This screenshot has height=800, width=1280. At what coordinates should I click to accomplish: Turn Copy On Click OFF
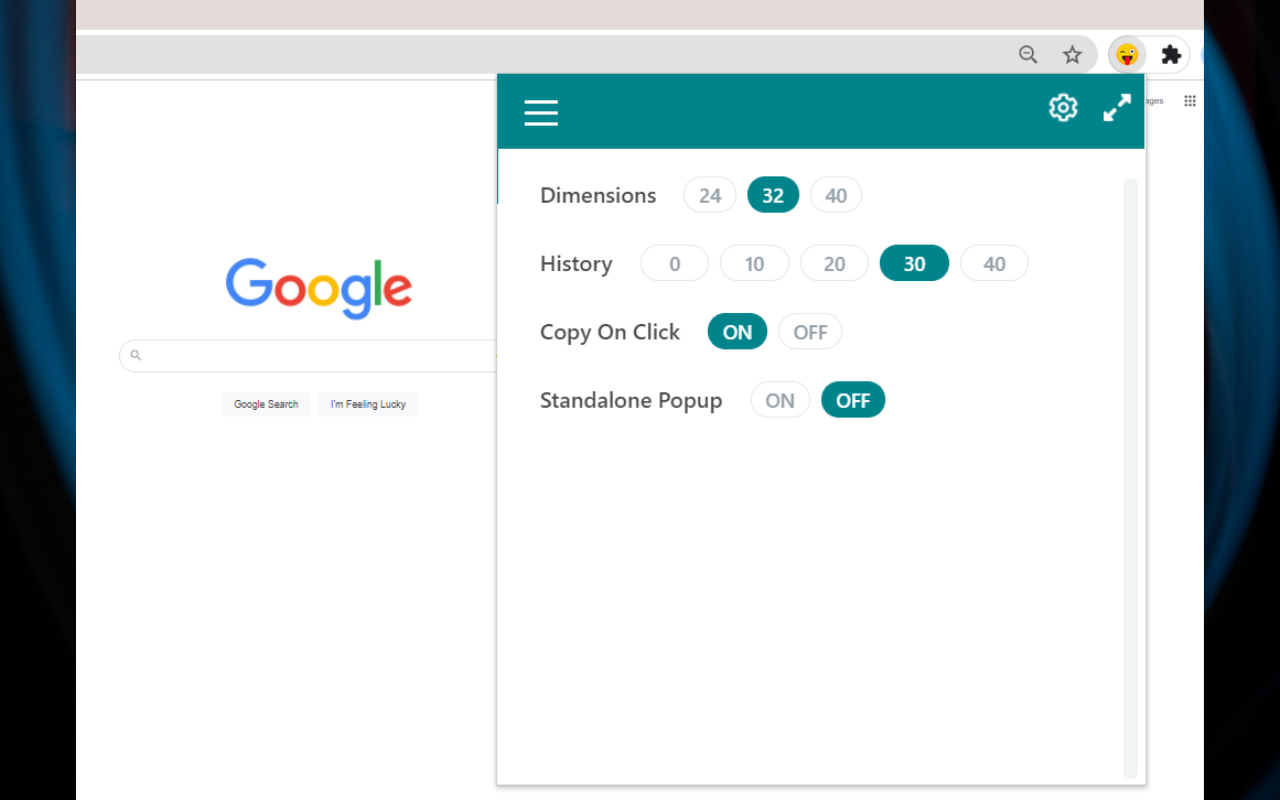coord(810,332)
